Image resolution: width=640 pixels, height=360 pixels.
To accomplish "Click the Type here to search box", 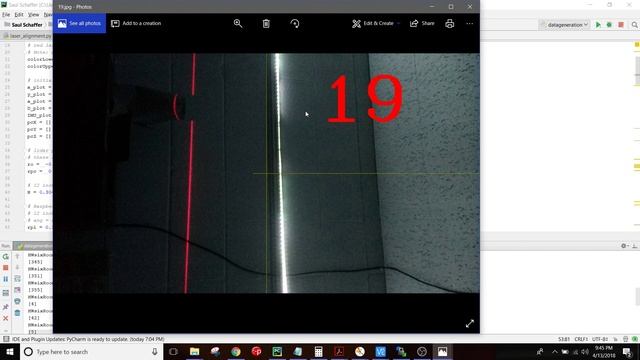I will [x=91, y=352].
